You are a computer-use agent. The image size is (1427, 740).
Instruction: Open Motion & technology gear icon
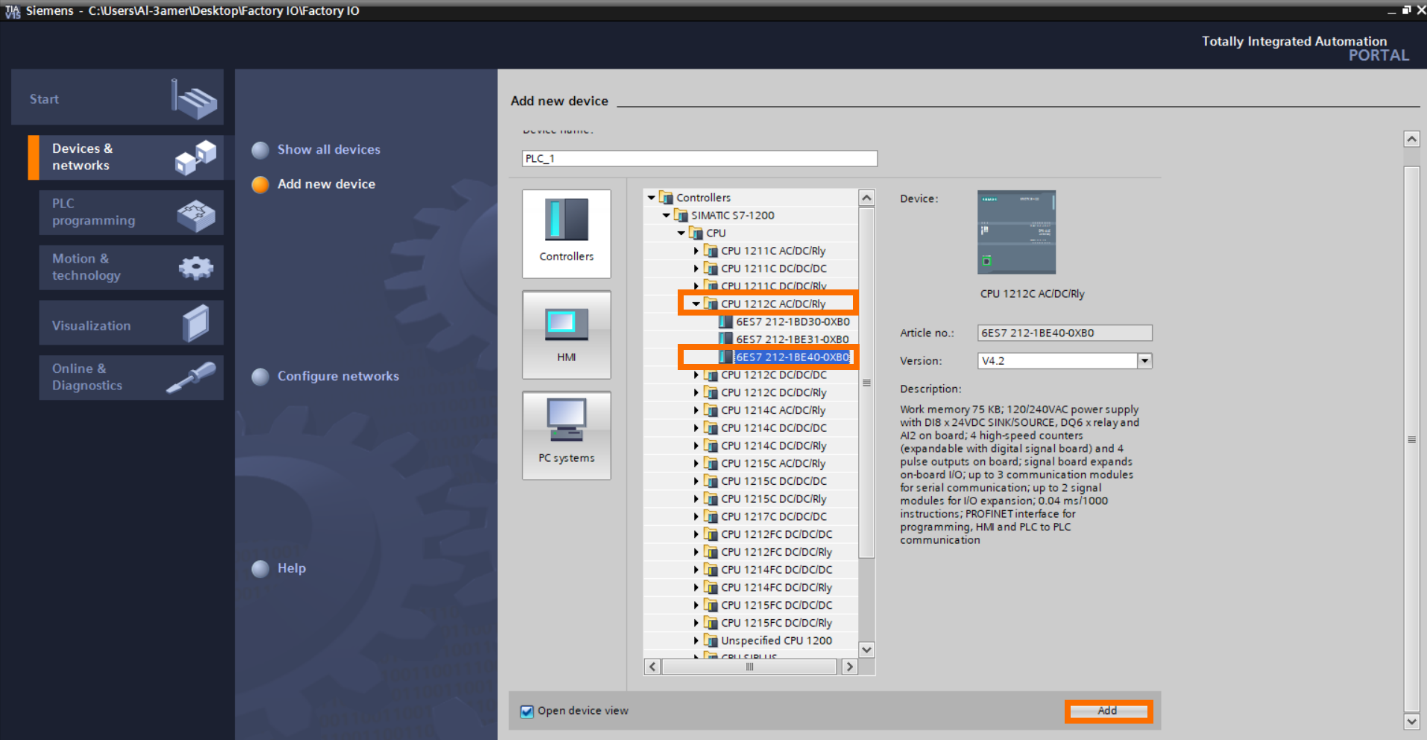click(195, 267)
